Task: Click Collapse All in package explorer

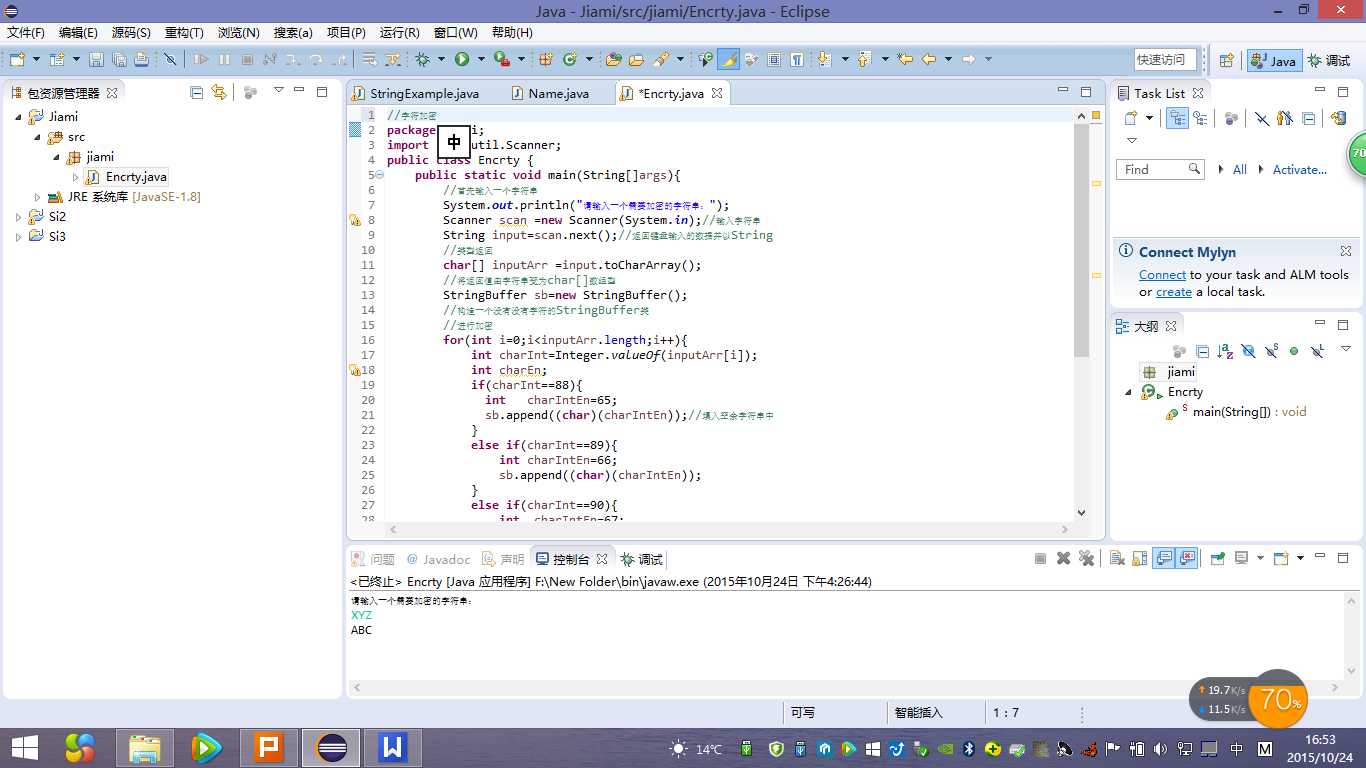Action: click(196, 93)
